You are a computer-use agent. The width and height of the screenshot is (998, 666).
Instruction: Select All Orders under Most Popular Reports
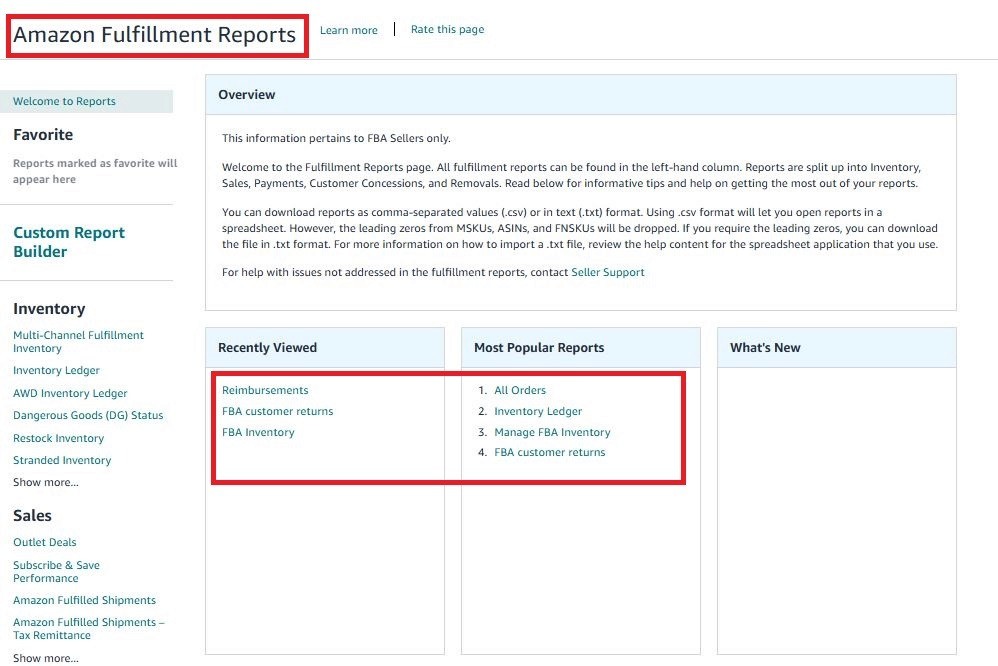[519, 390]
